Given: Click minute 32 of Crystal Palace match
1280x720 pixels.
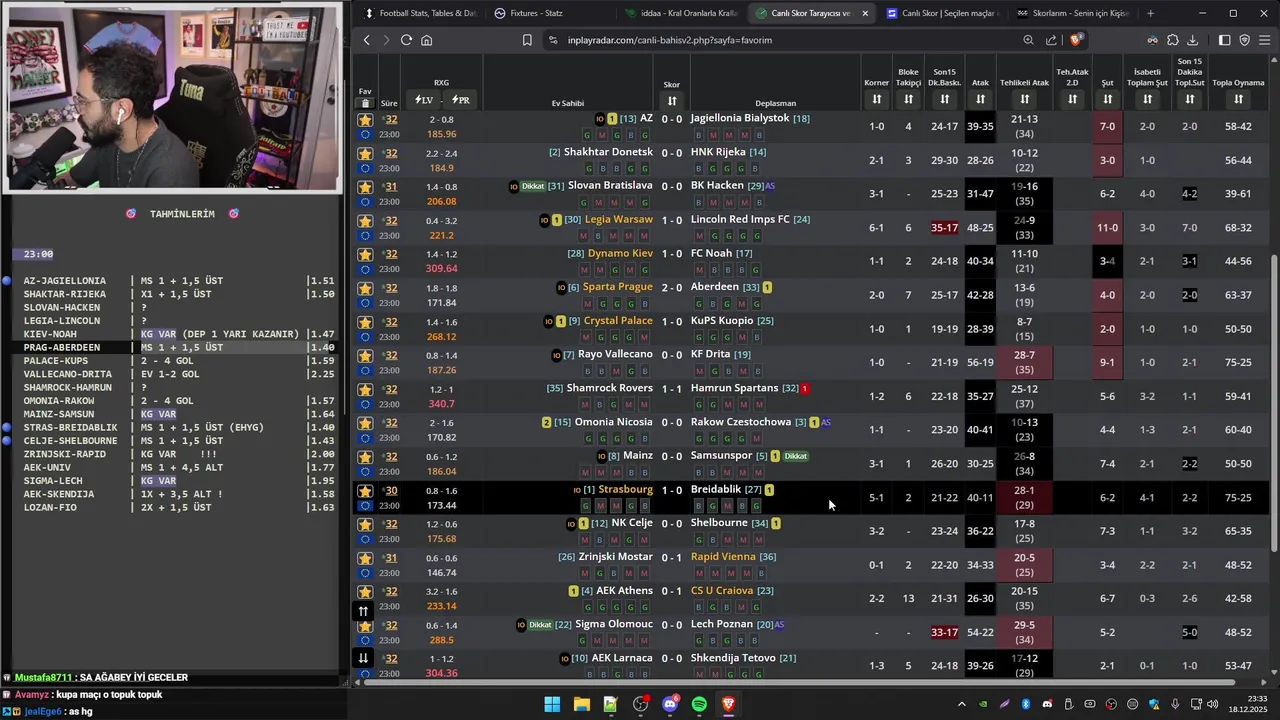Looking at the screenshot, I should point(391,322).
